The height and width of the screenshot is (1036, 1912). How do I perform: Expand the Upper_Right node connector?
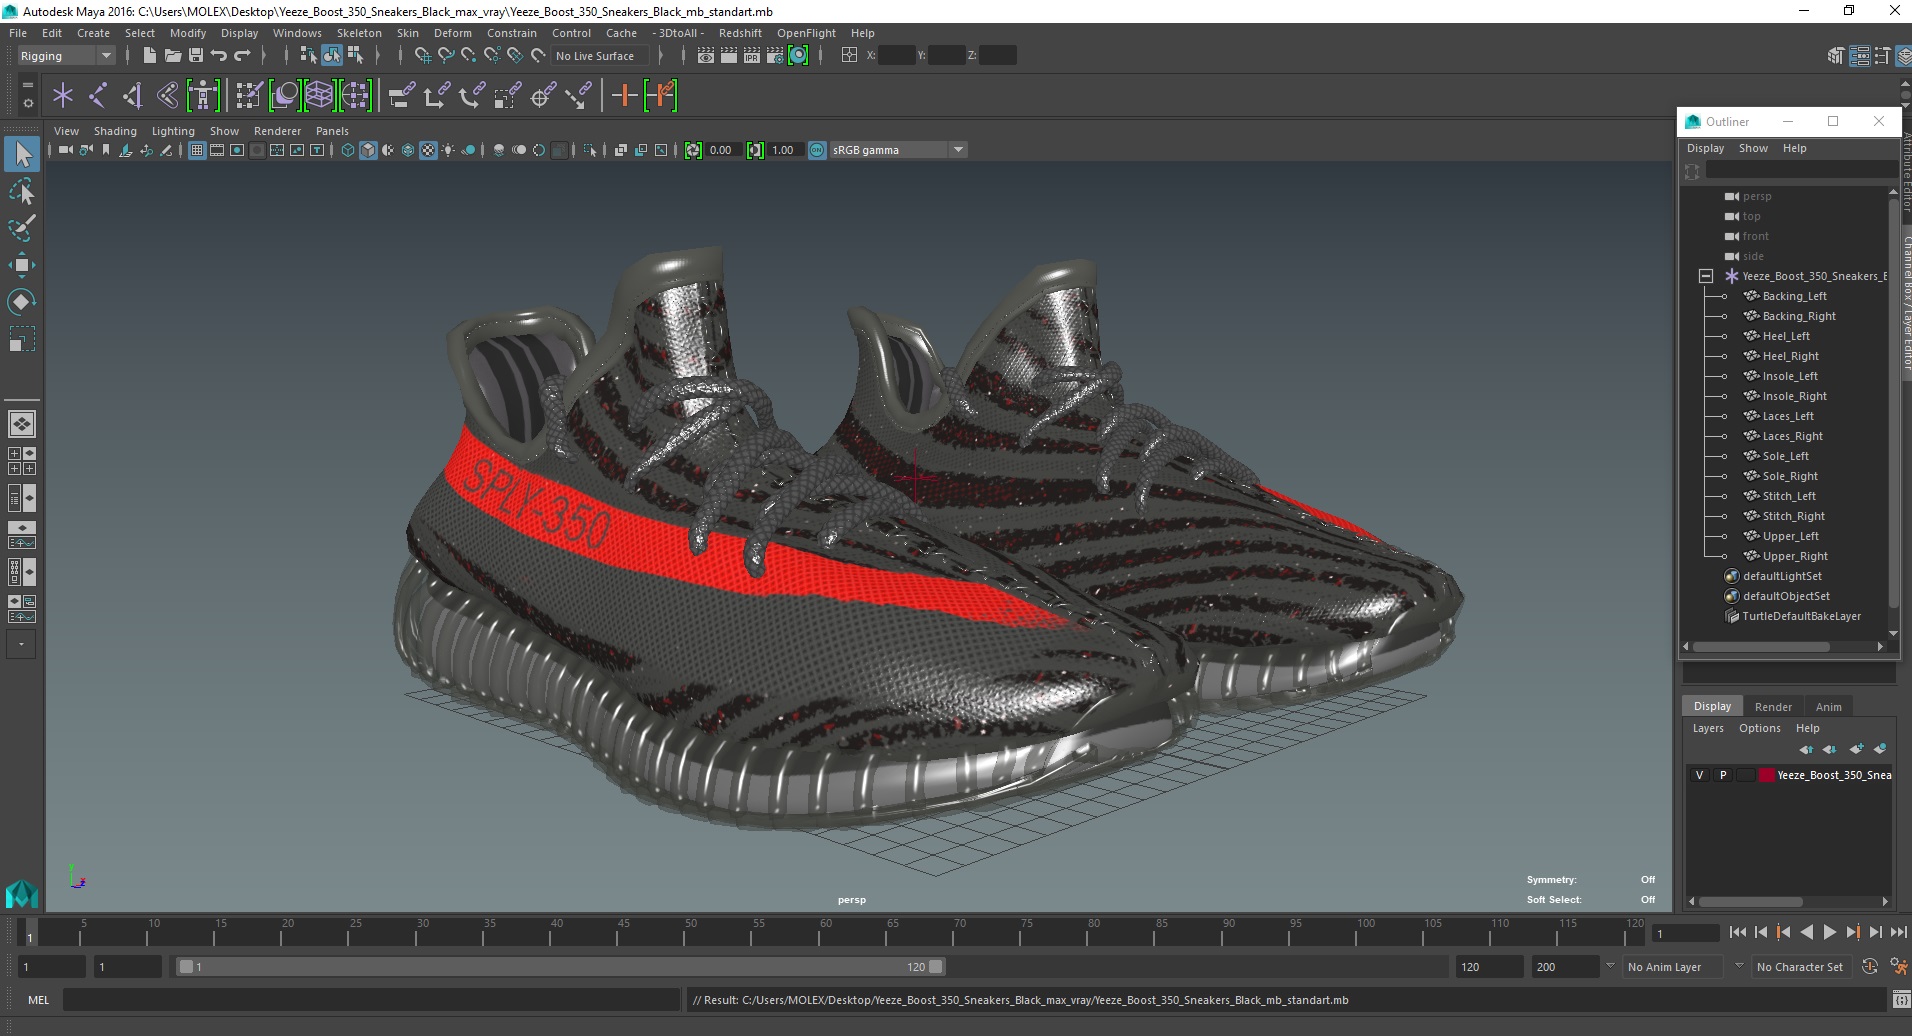[x=1724, y=557]
